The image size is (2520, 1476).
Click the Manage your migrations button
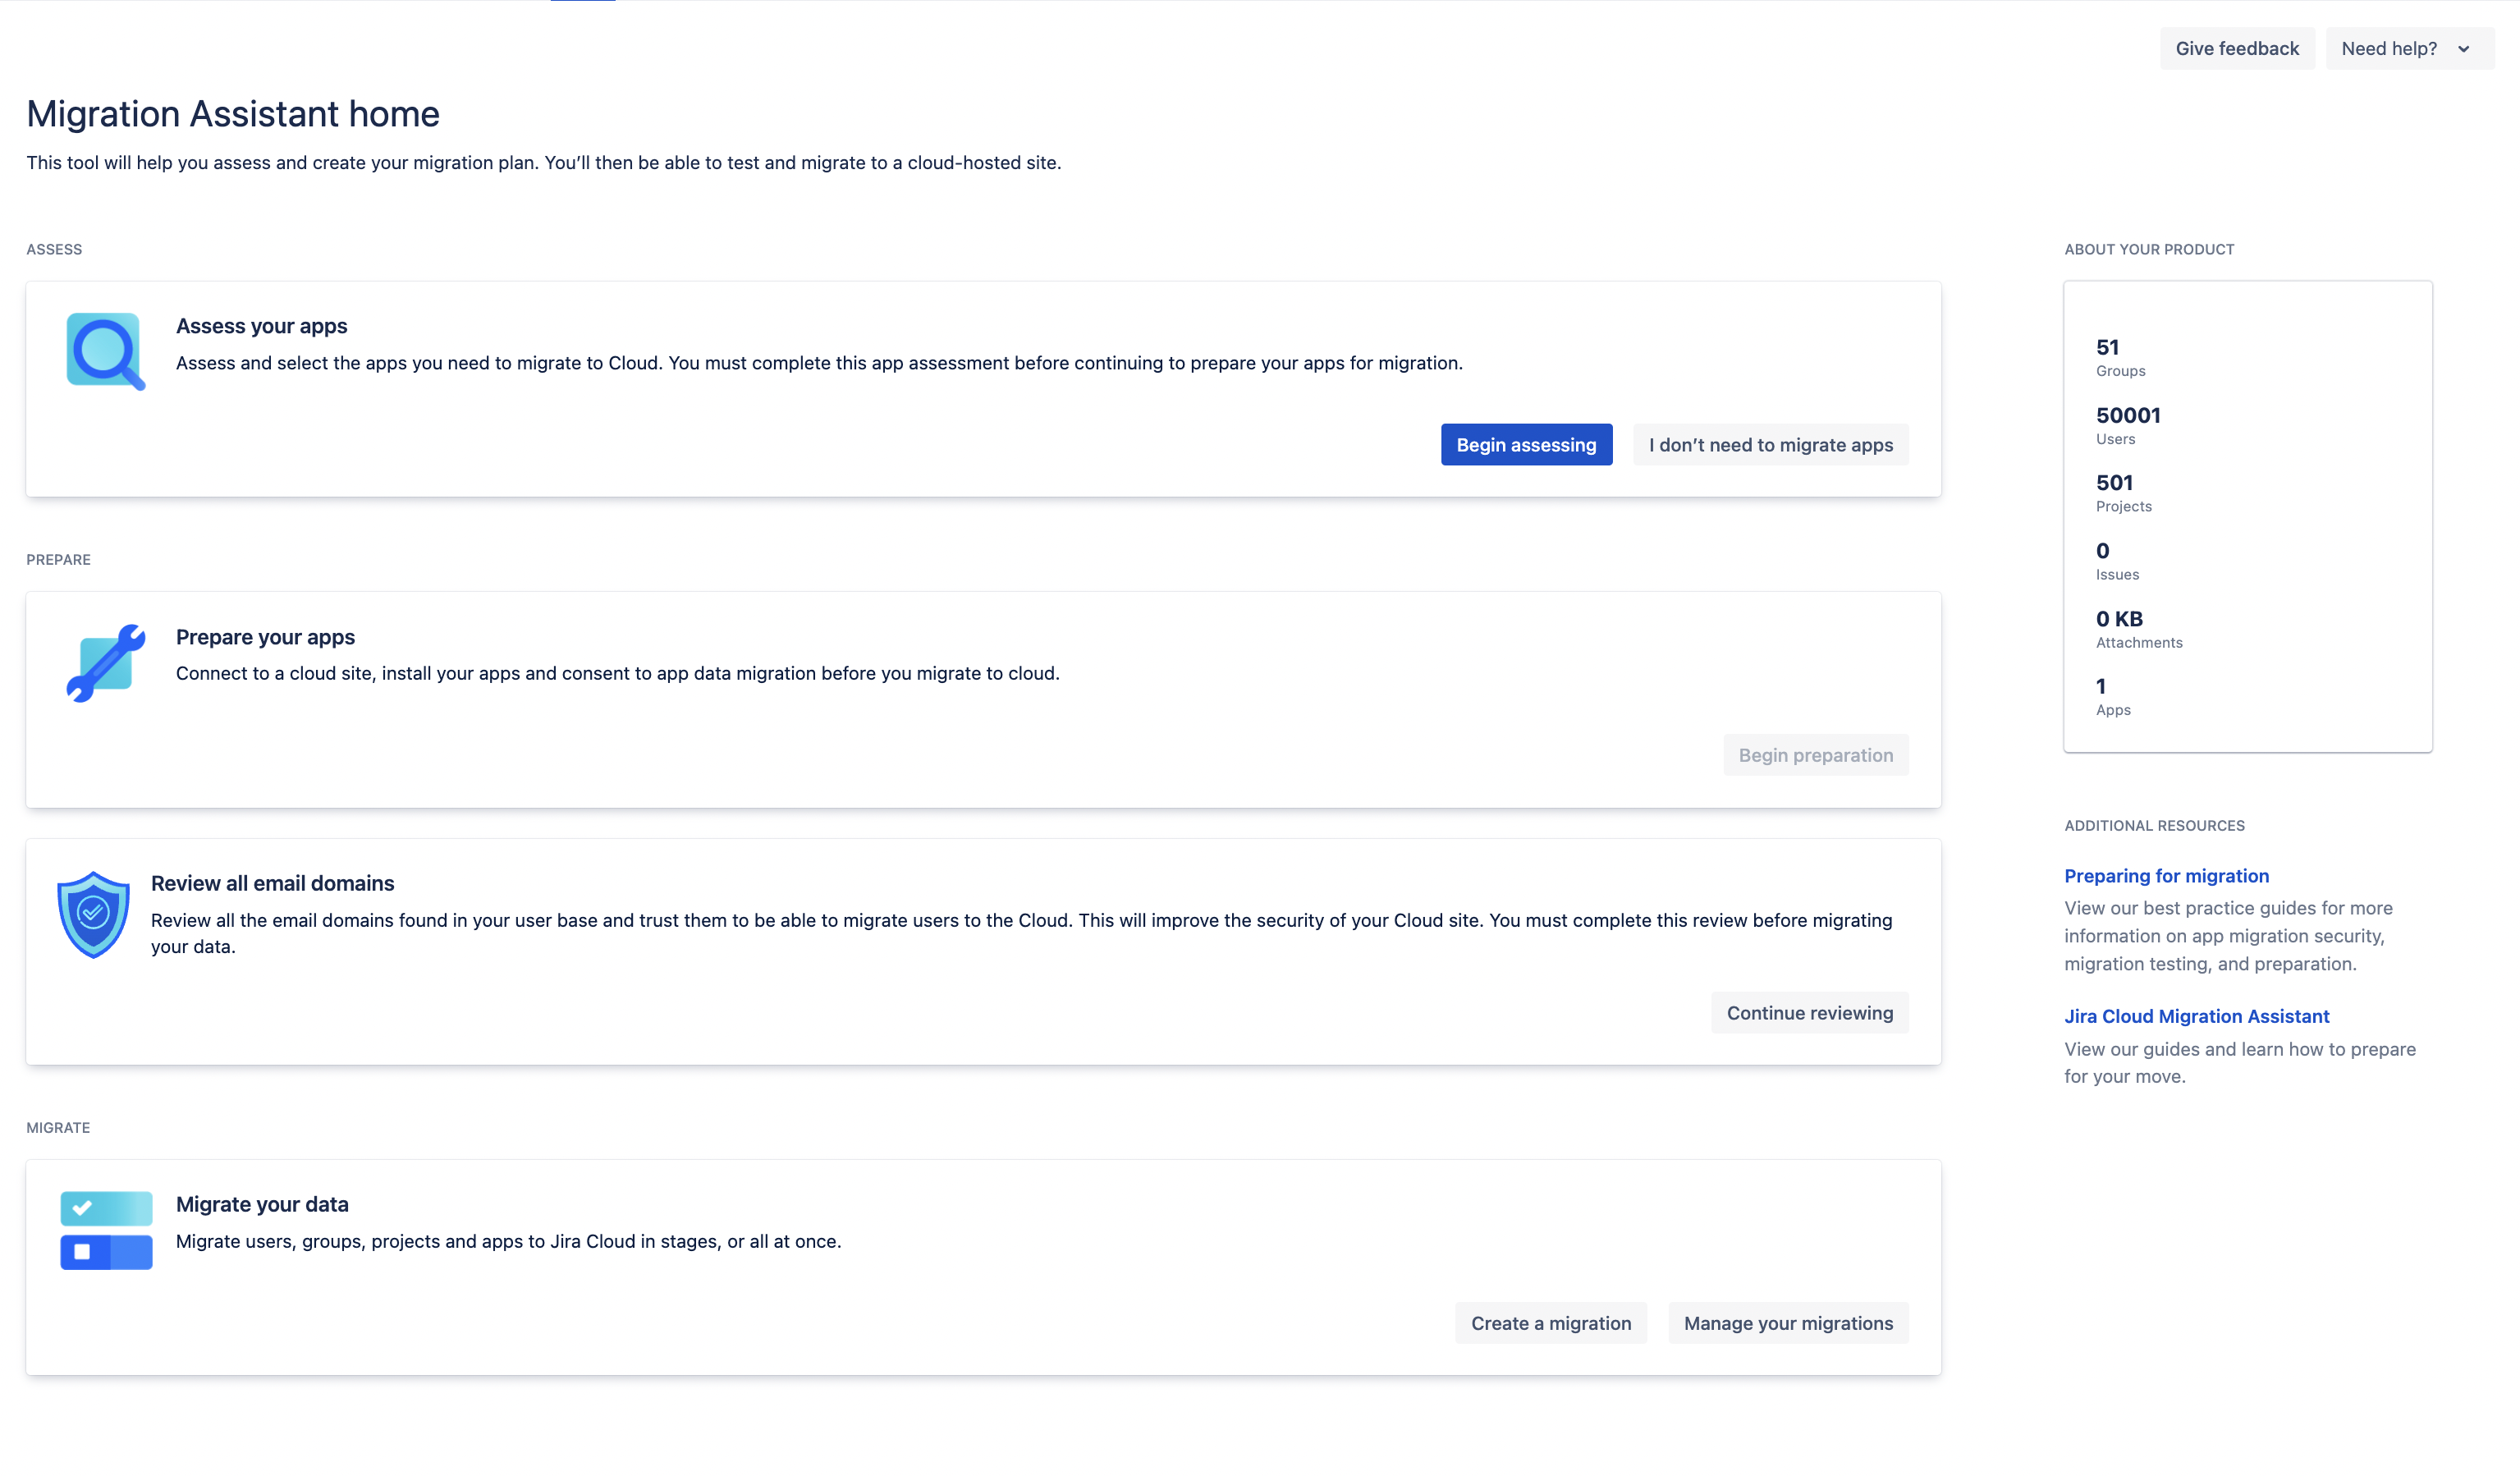pyautogui.click(x=1788, y=1322)
